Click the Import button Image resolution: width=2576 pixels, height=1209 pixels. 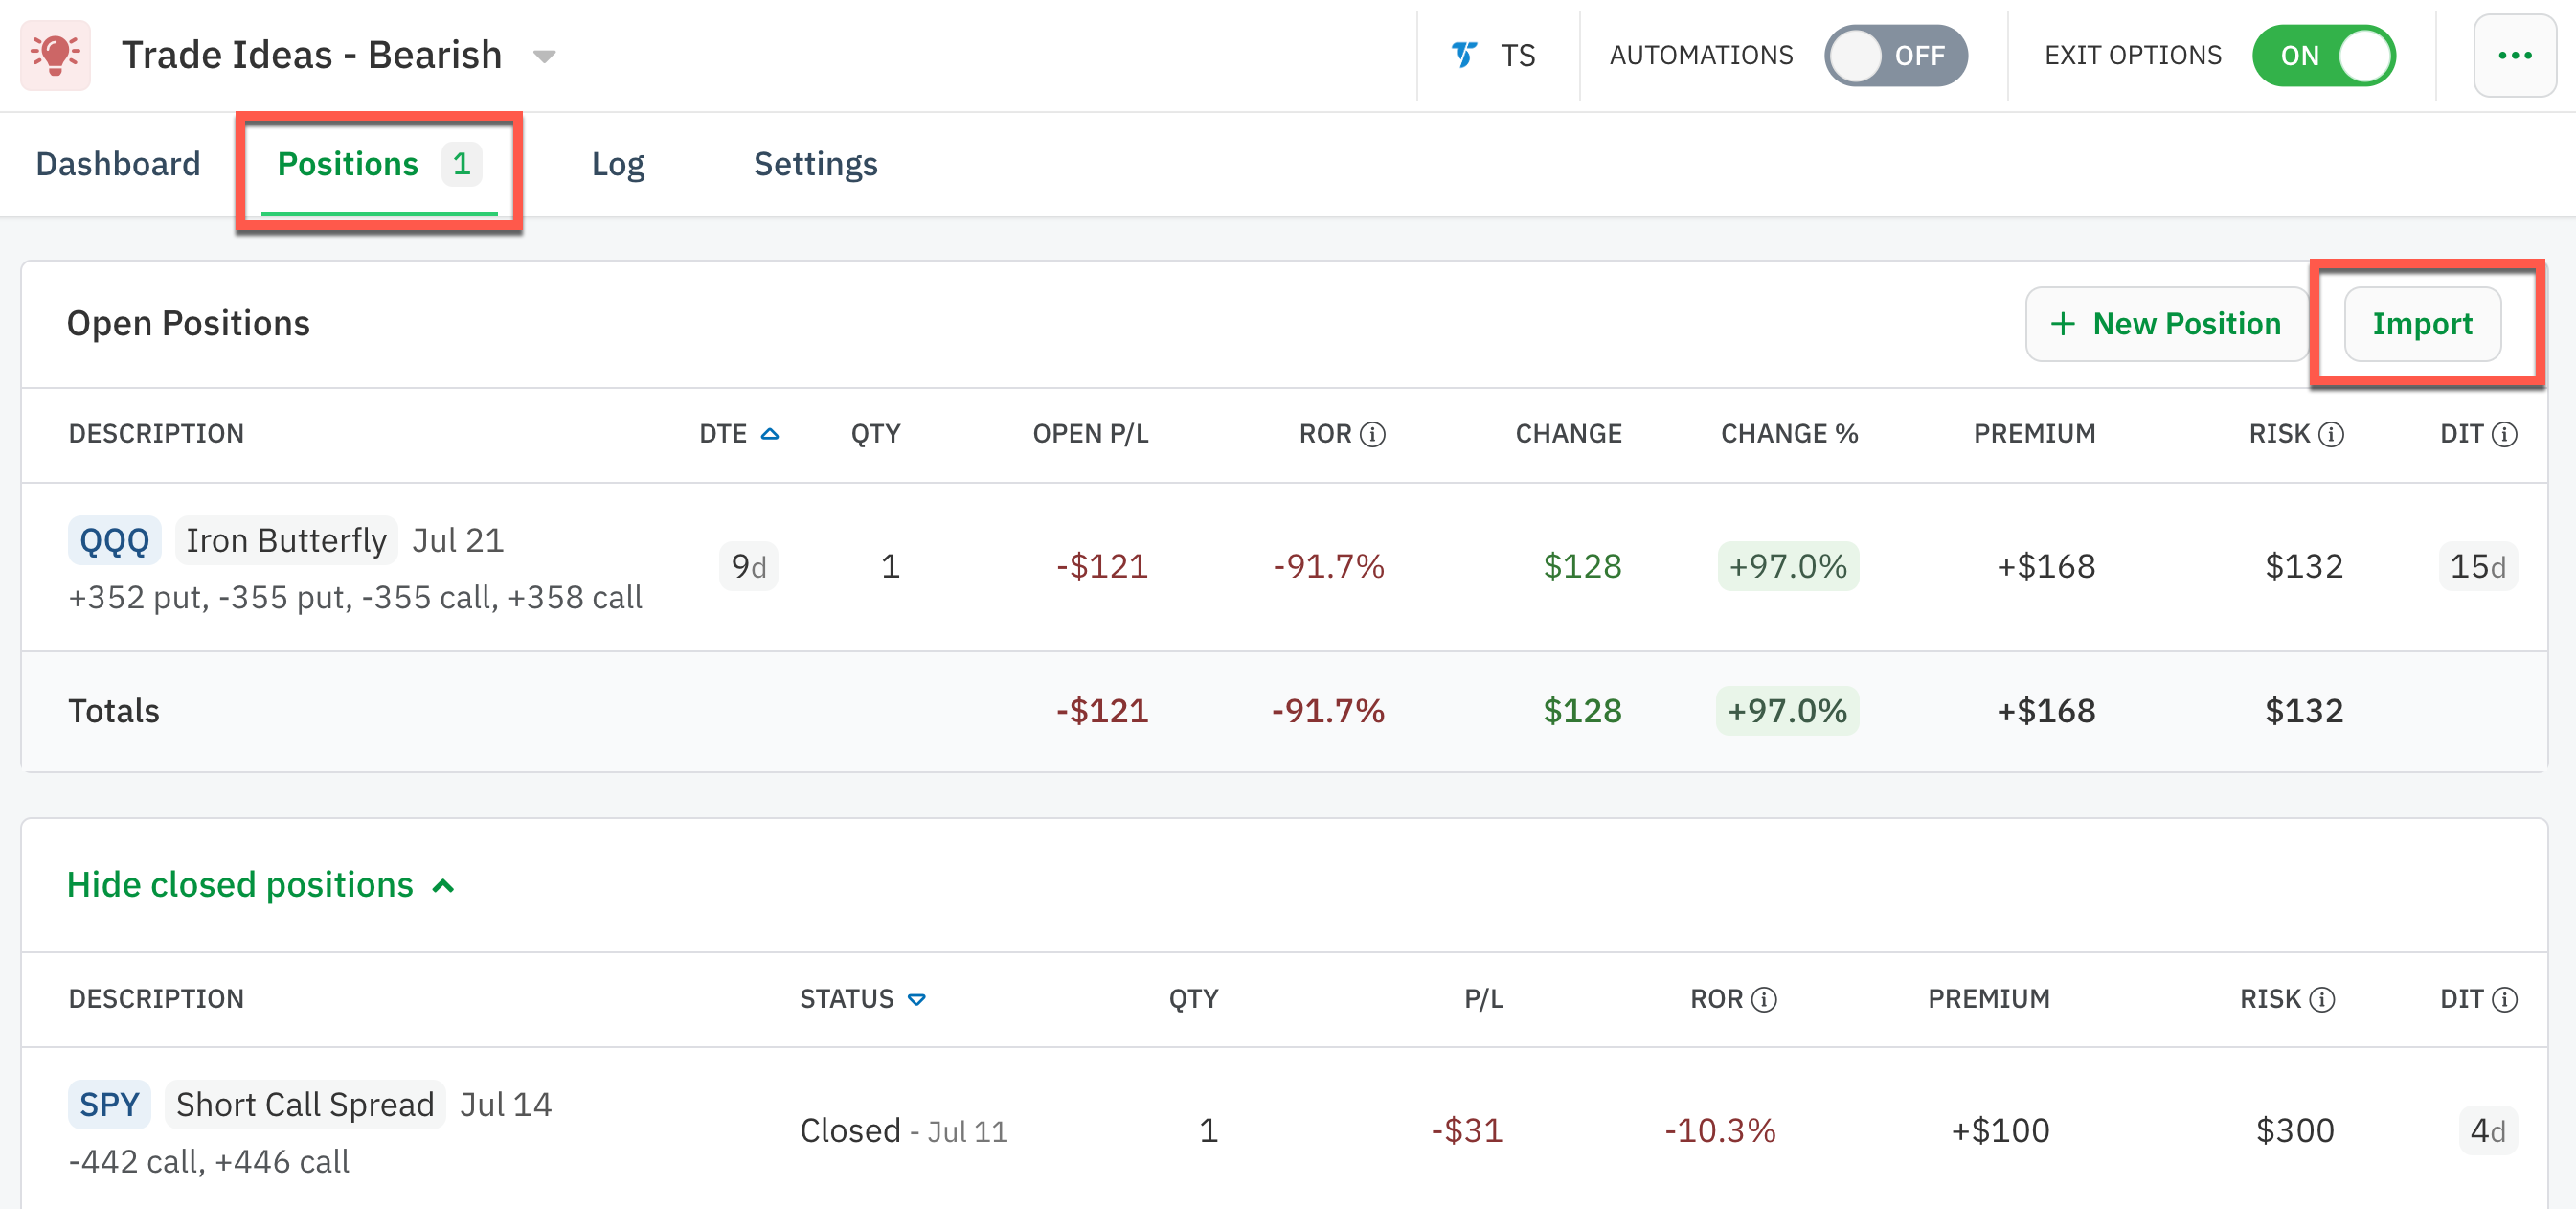point(2423,323)
